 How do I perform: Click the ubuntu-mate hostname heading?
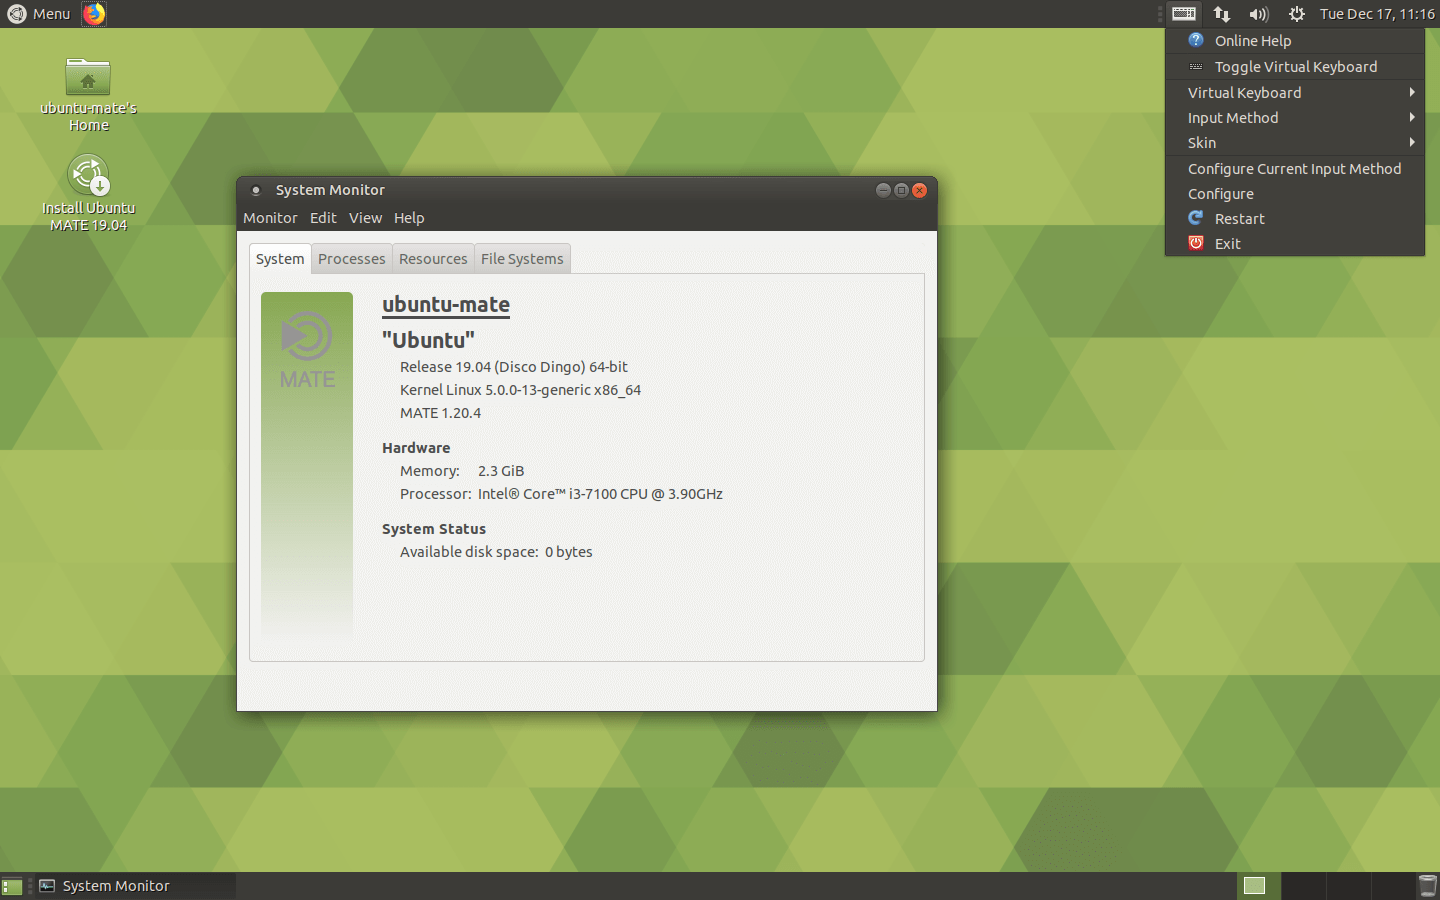[446, 305]
